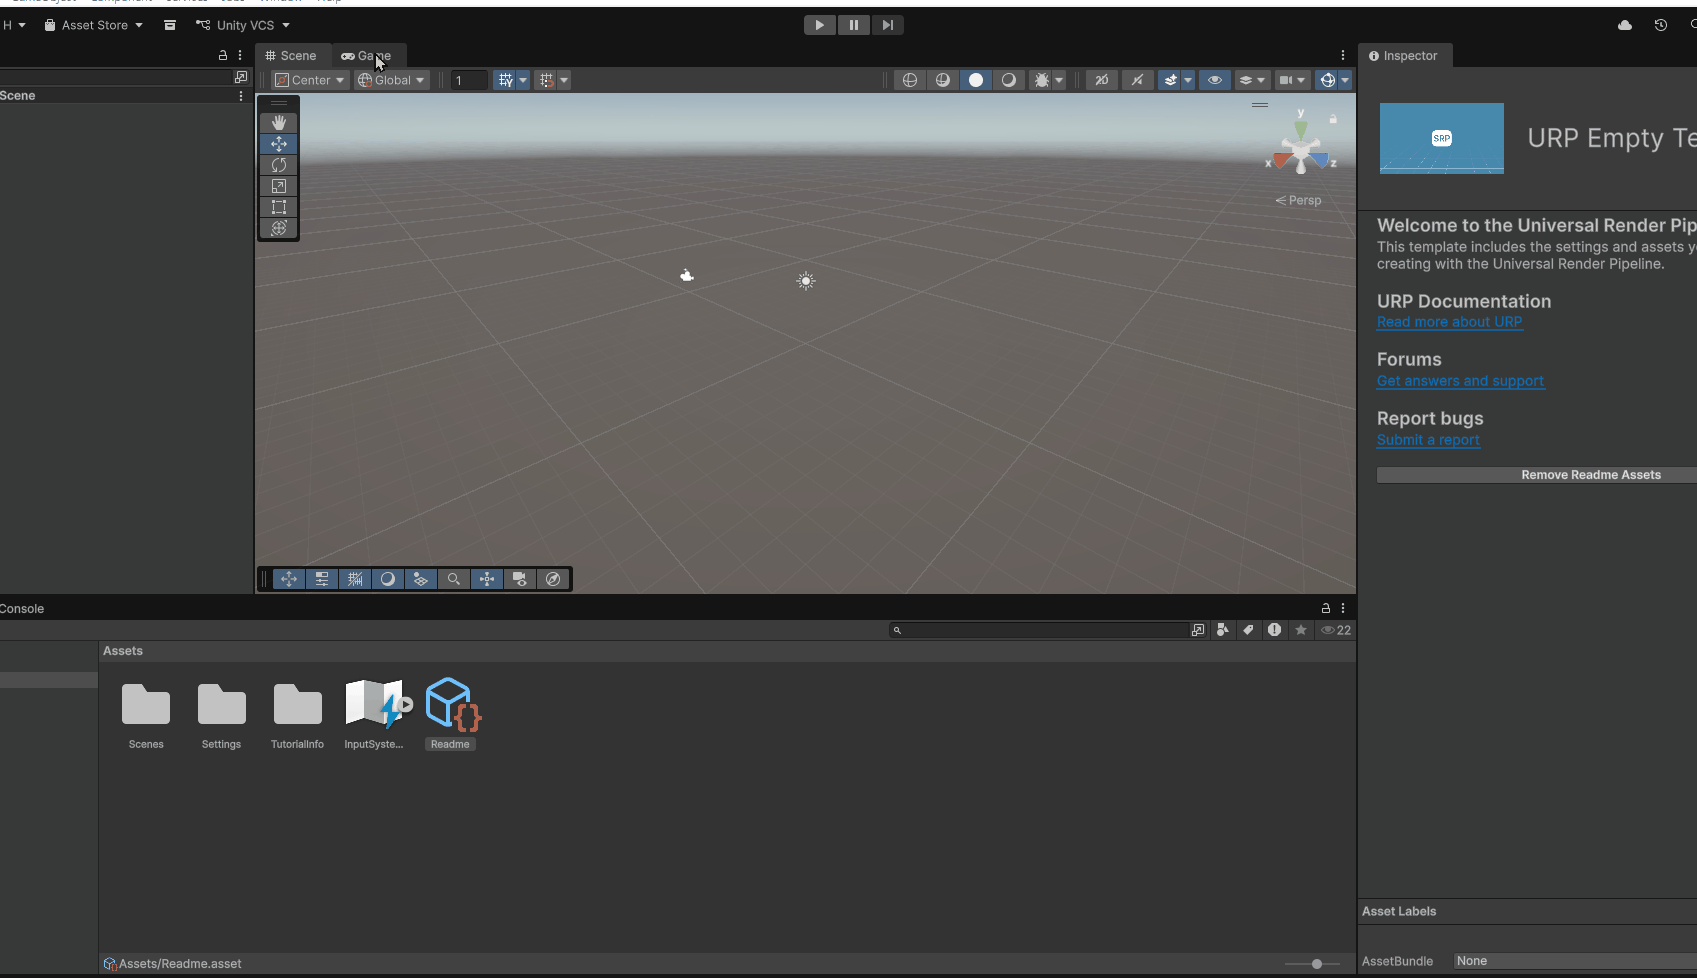Open the Center pivot dropdown

pyautogui.click(x=310, y=80)
